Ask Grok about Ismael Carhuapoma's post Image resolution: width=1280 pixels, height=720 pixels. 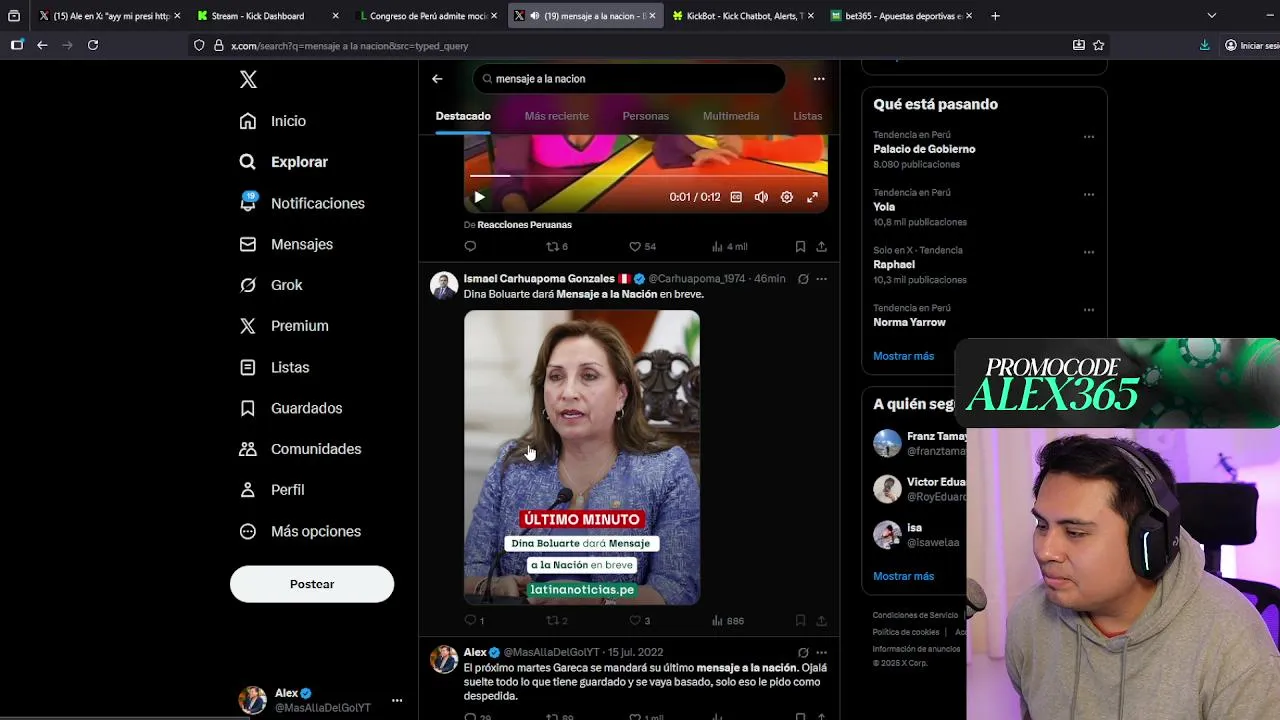click(x=803, y=279)
